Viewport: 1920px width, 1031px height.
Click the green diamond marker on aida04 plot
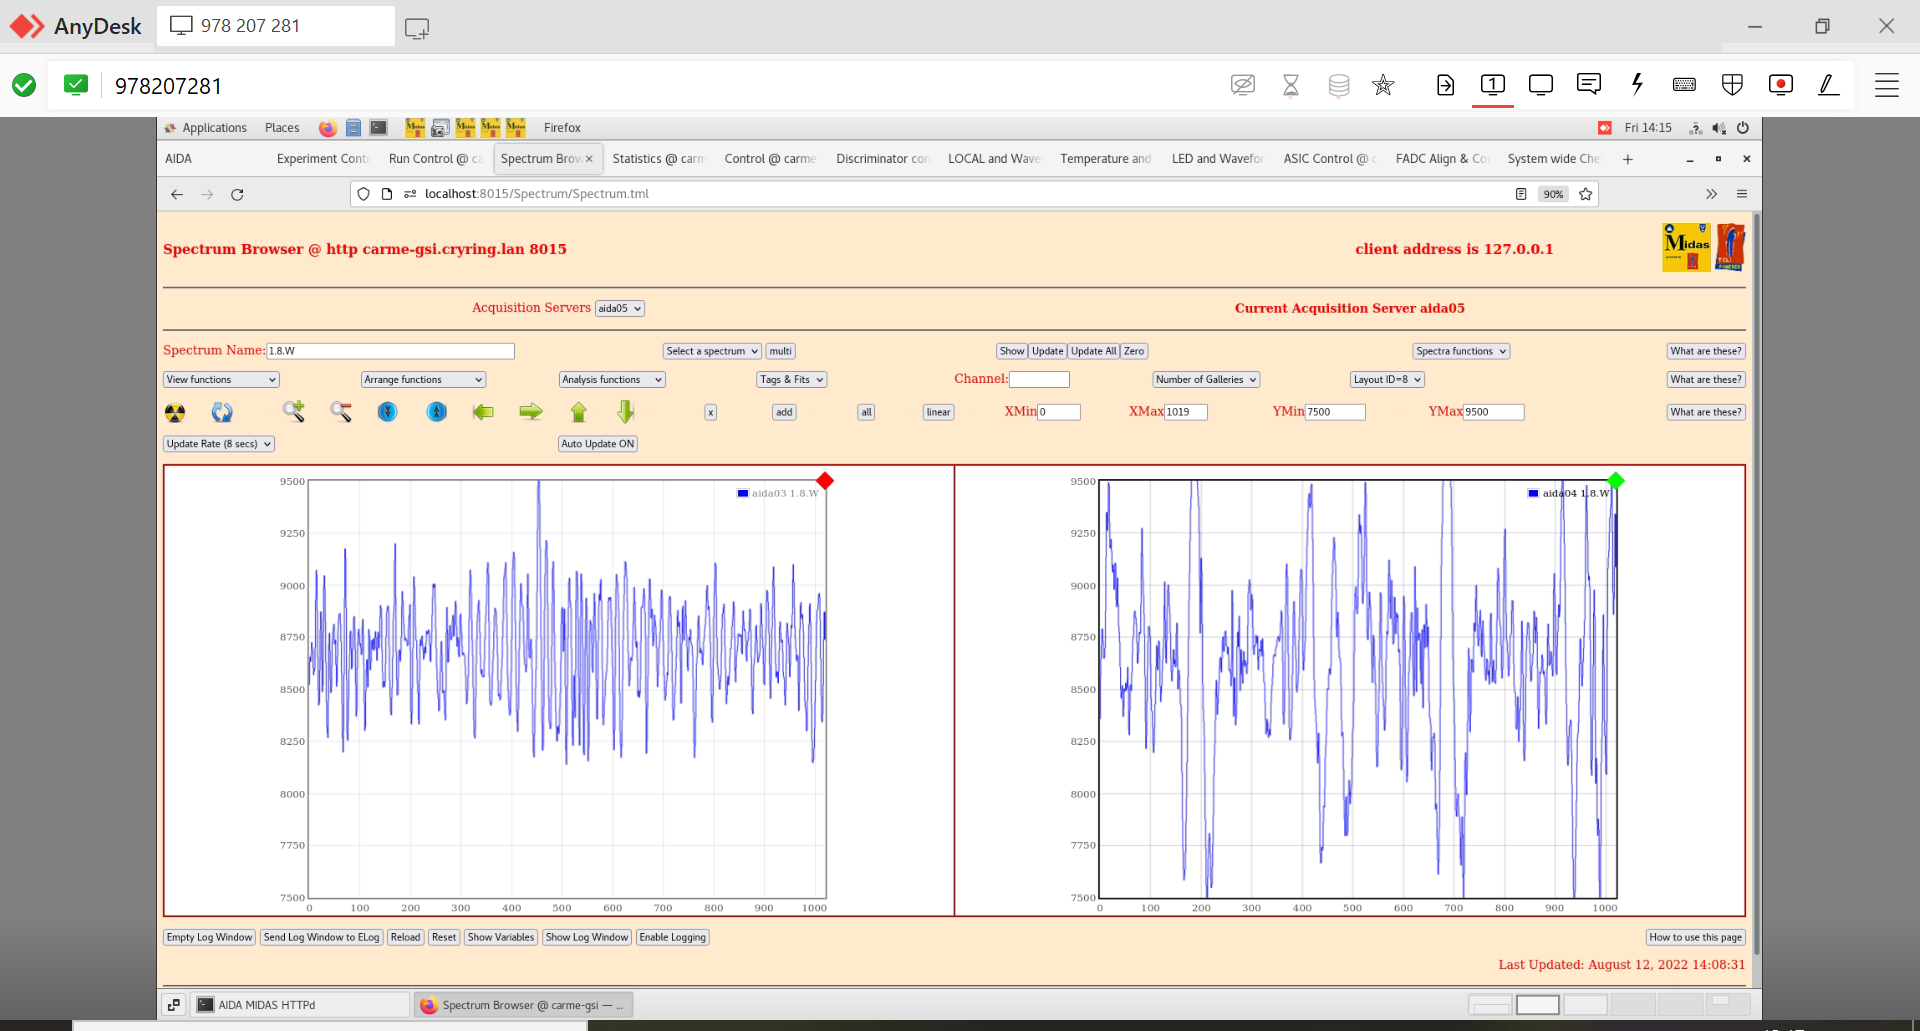[x=1616, y=481]
